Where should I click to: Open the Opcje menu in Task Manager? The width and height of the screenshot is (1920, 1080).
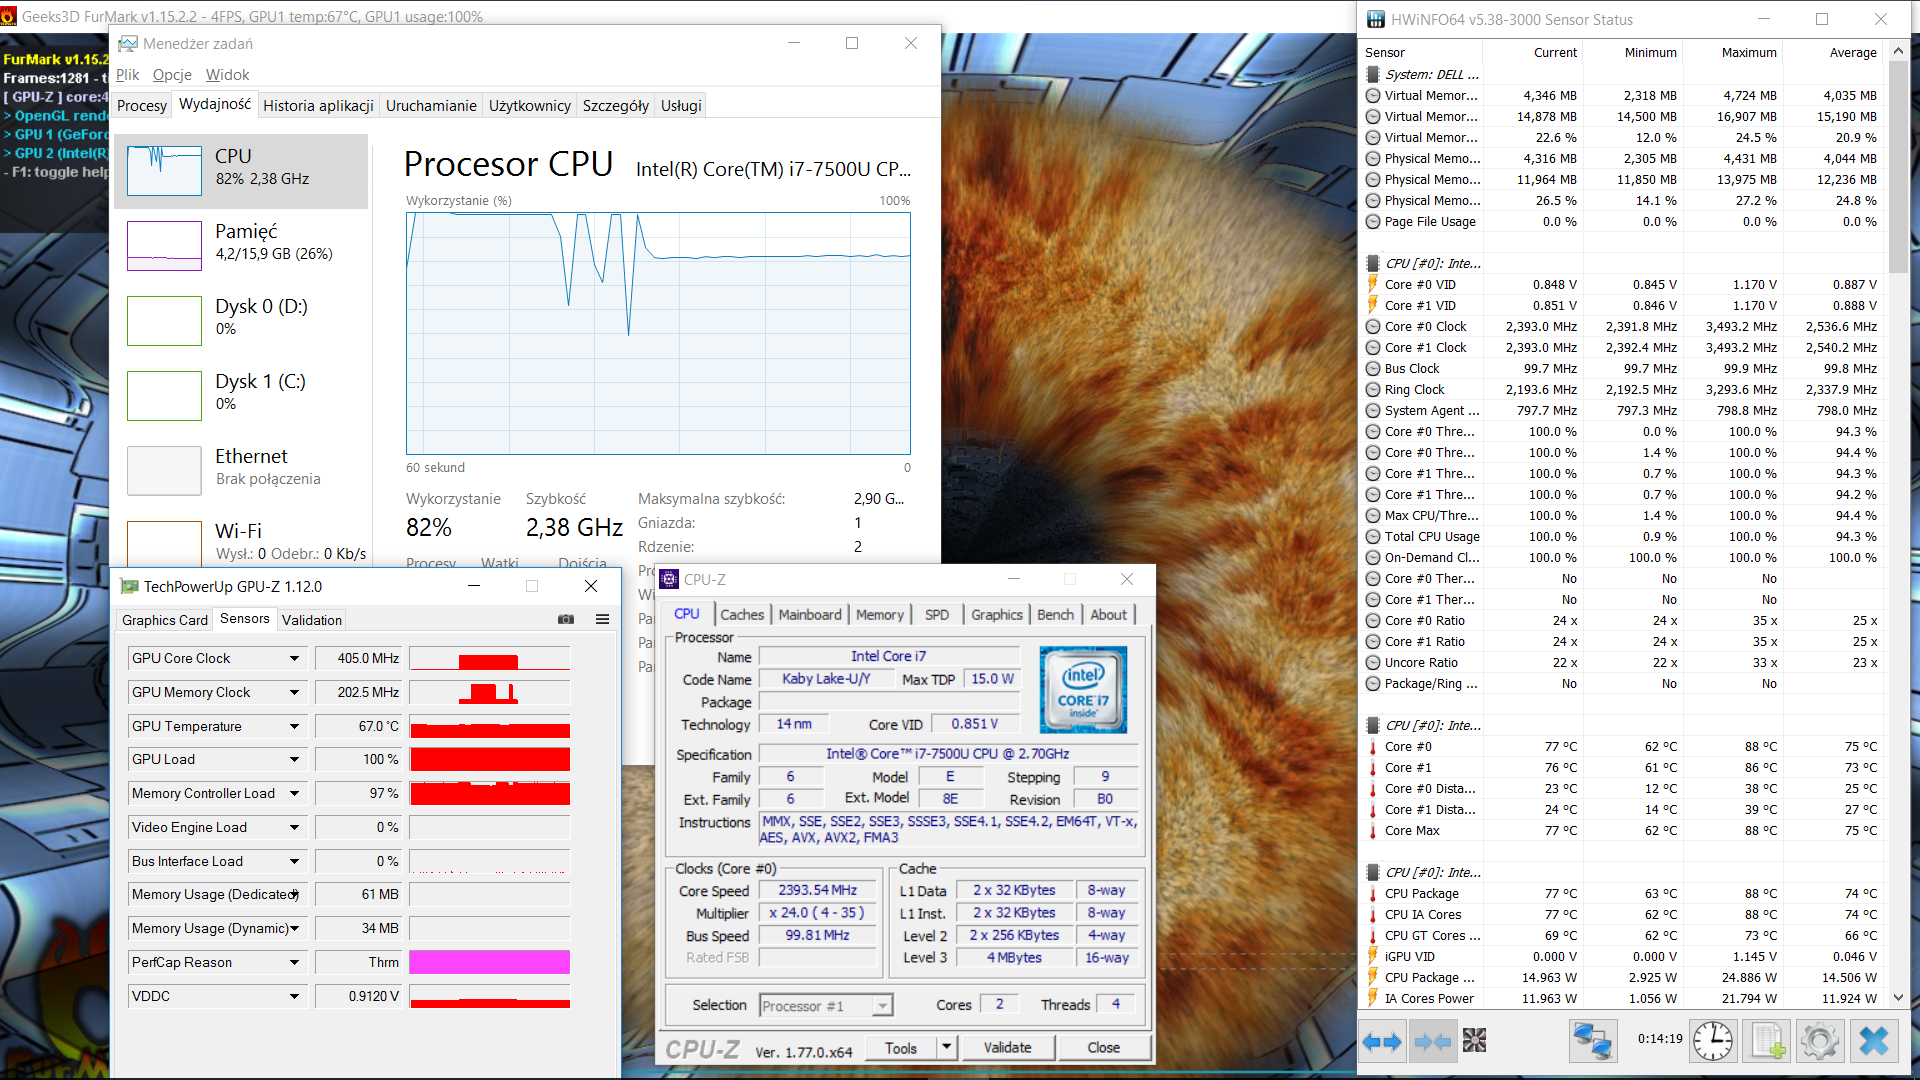coord(172,75)
